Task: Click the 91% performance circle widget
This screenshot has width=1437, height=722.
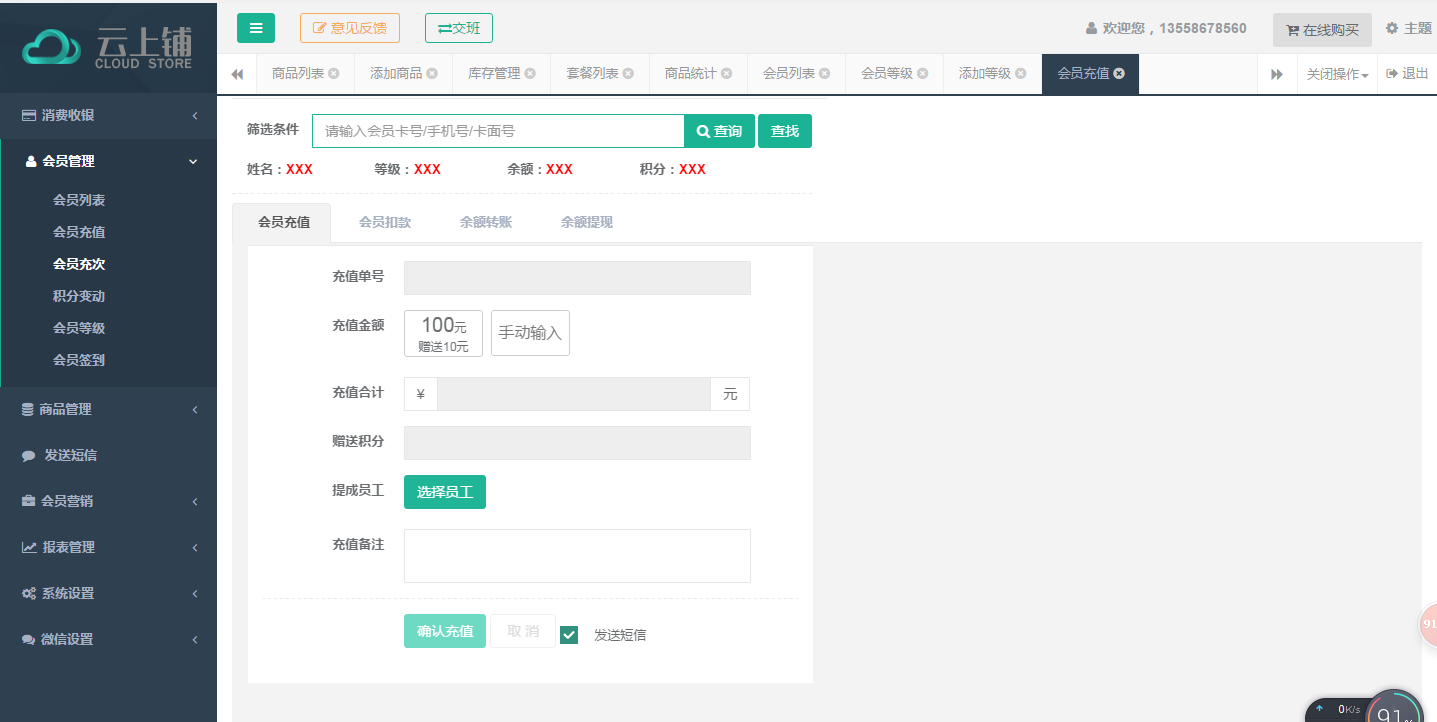Action: pyautogui.click(x=1394, y=708)
